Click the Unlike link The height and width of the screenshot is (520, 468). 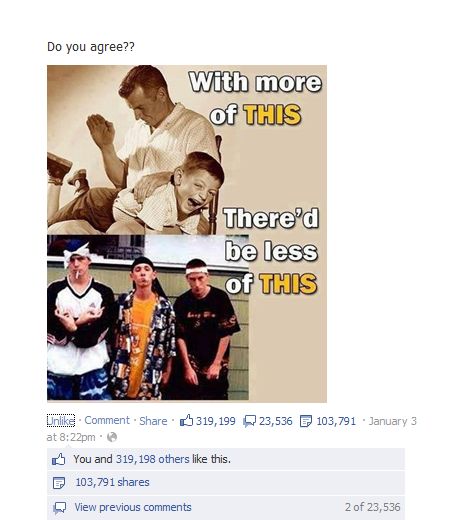[61, 421]
